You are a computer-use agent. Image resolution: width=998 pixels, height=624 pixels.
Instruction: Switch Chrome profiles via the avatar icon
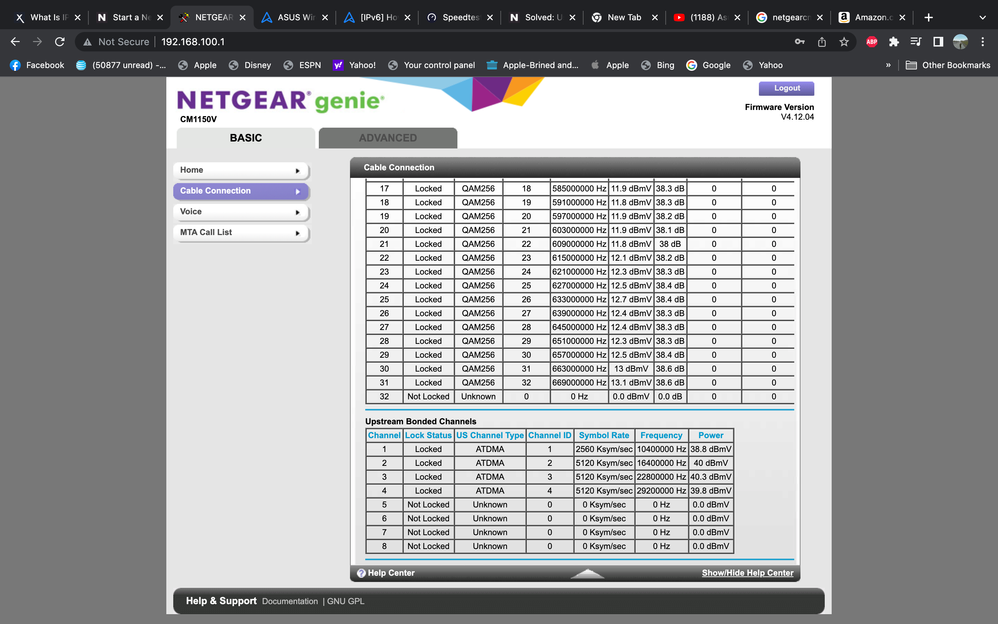pos(961,42)
